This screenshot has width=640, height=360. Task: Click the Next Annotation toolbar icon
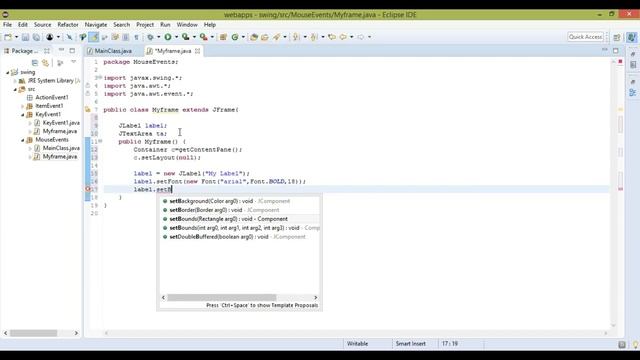click(296, 37)
